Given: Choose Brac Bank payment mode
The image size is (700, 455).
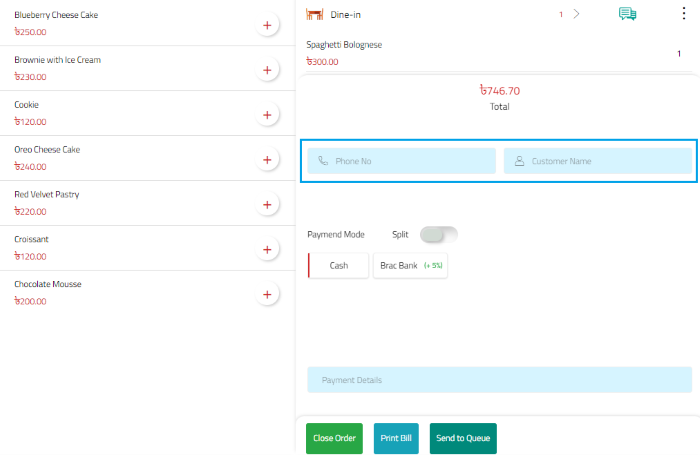Looking at the screenshot, I should point(410,266).
